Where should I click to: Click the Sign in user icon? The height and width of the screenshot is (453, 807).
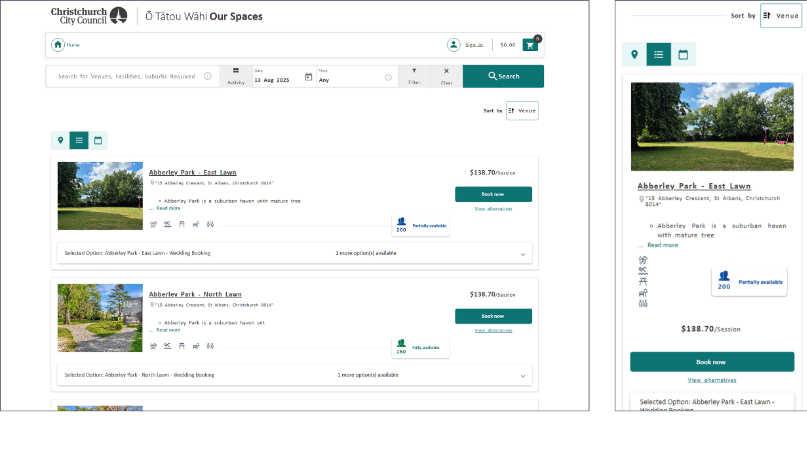click(x=454, y=45)
